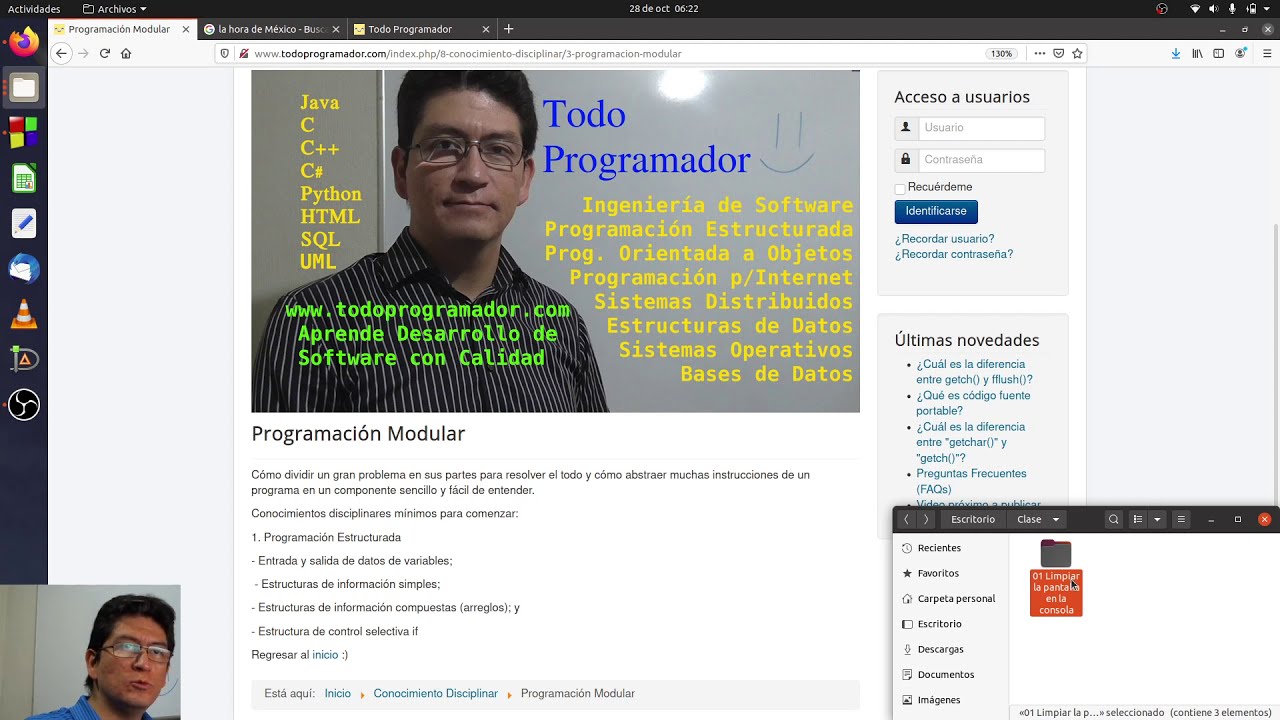Go forward in the Files window
This screenshot has width=1280, height=720.
tap(926, 519)
